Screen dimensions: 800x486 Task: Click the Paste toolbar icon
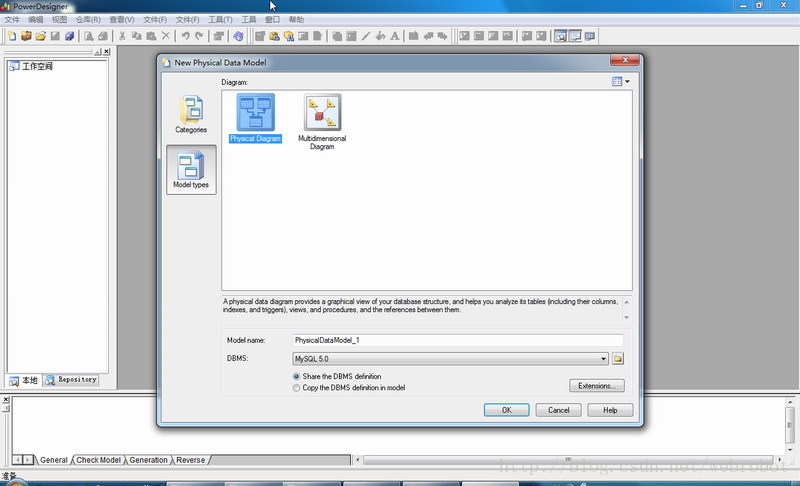151,36
